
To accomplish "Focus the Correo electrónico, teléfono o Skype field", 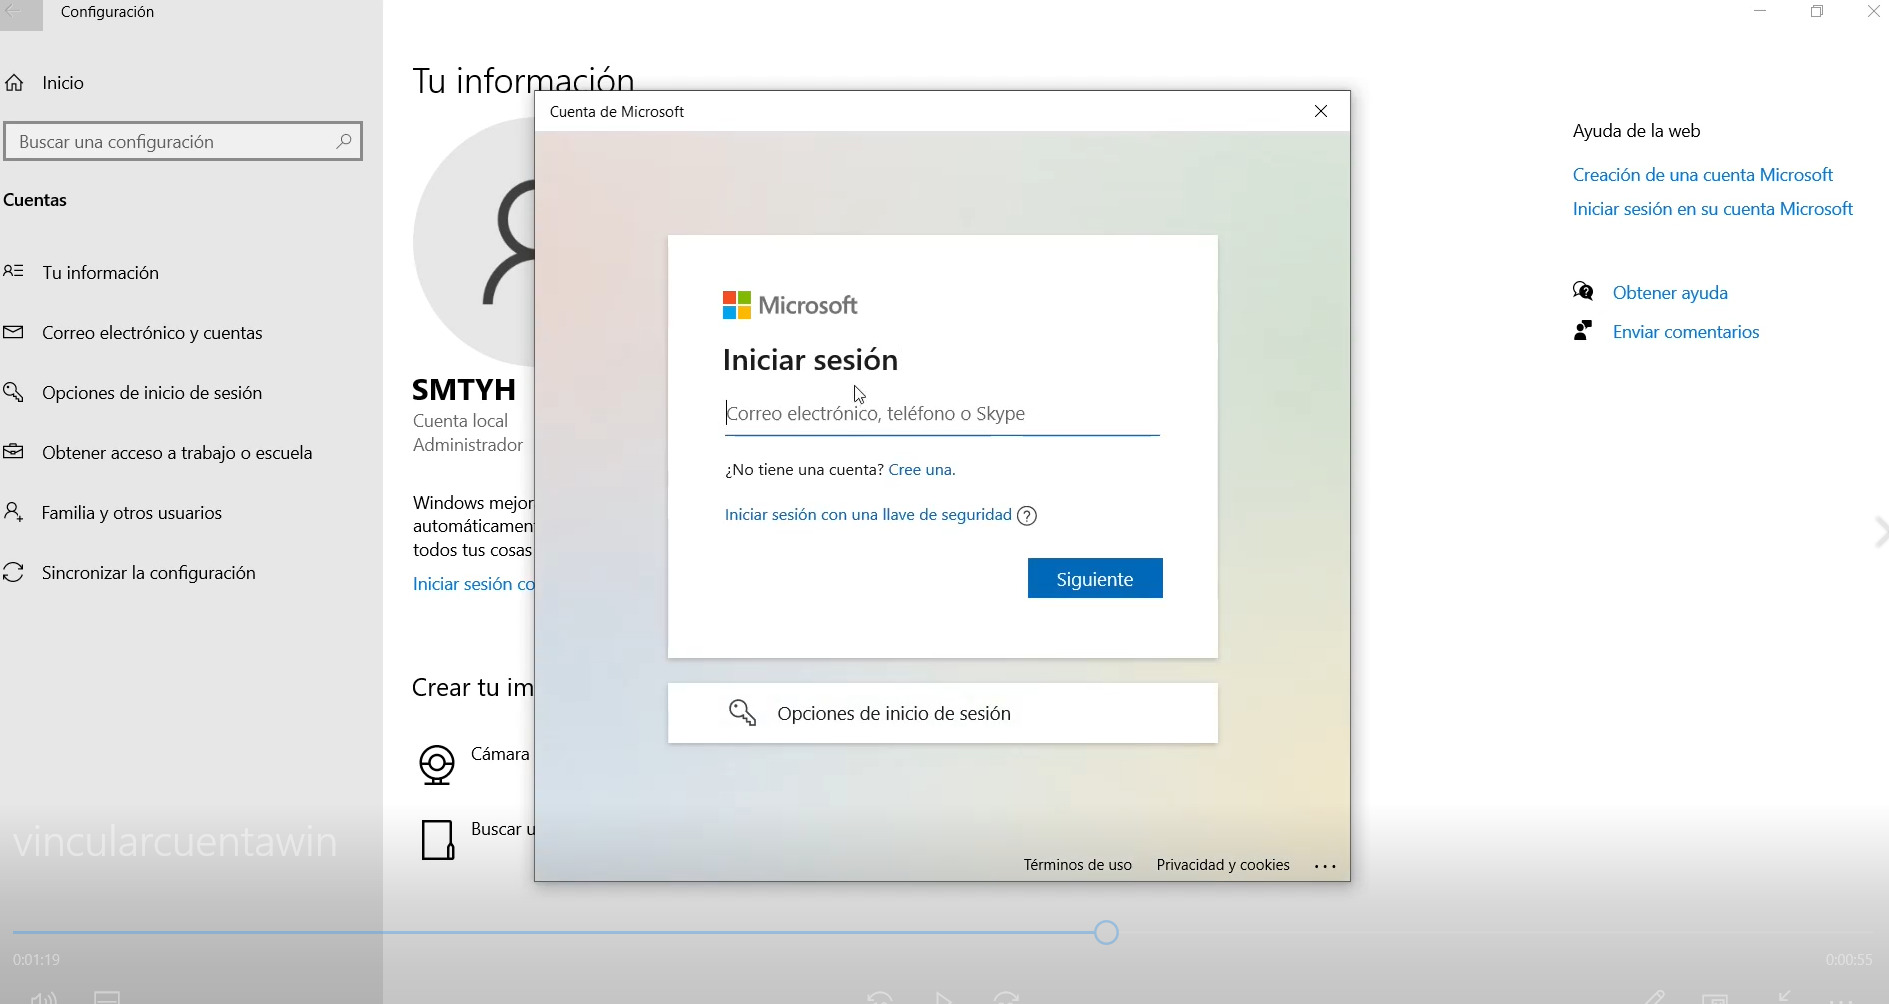I will point(941,414).
